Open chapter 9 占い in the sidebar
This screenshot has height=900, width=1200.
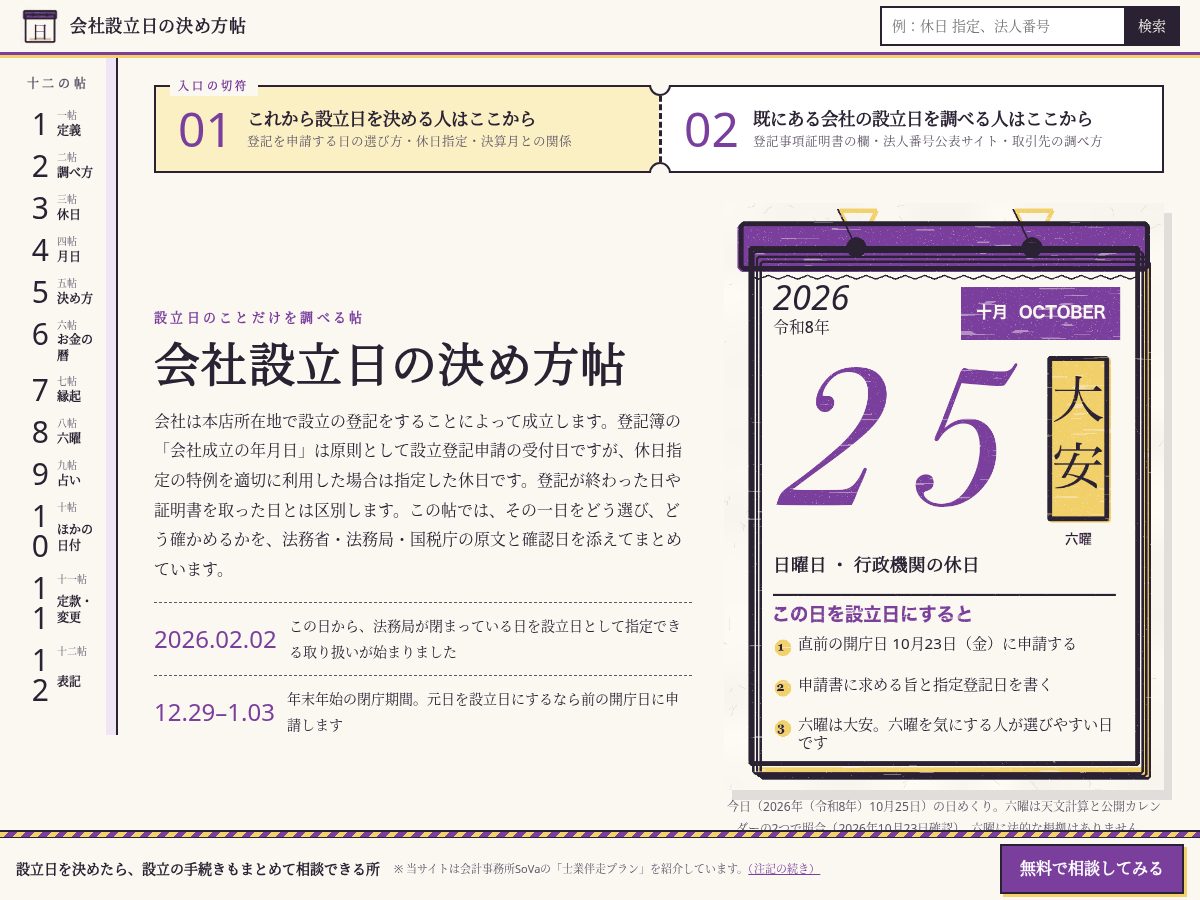(x=62, y=473)
